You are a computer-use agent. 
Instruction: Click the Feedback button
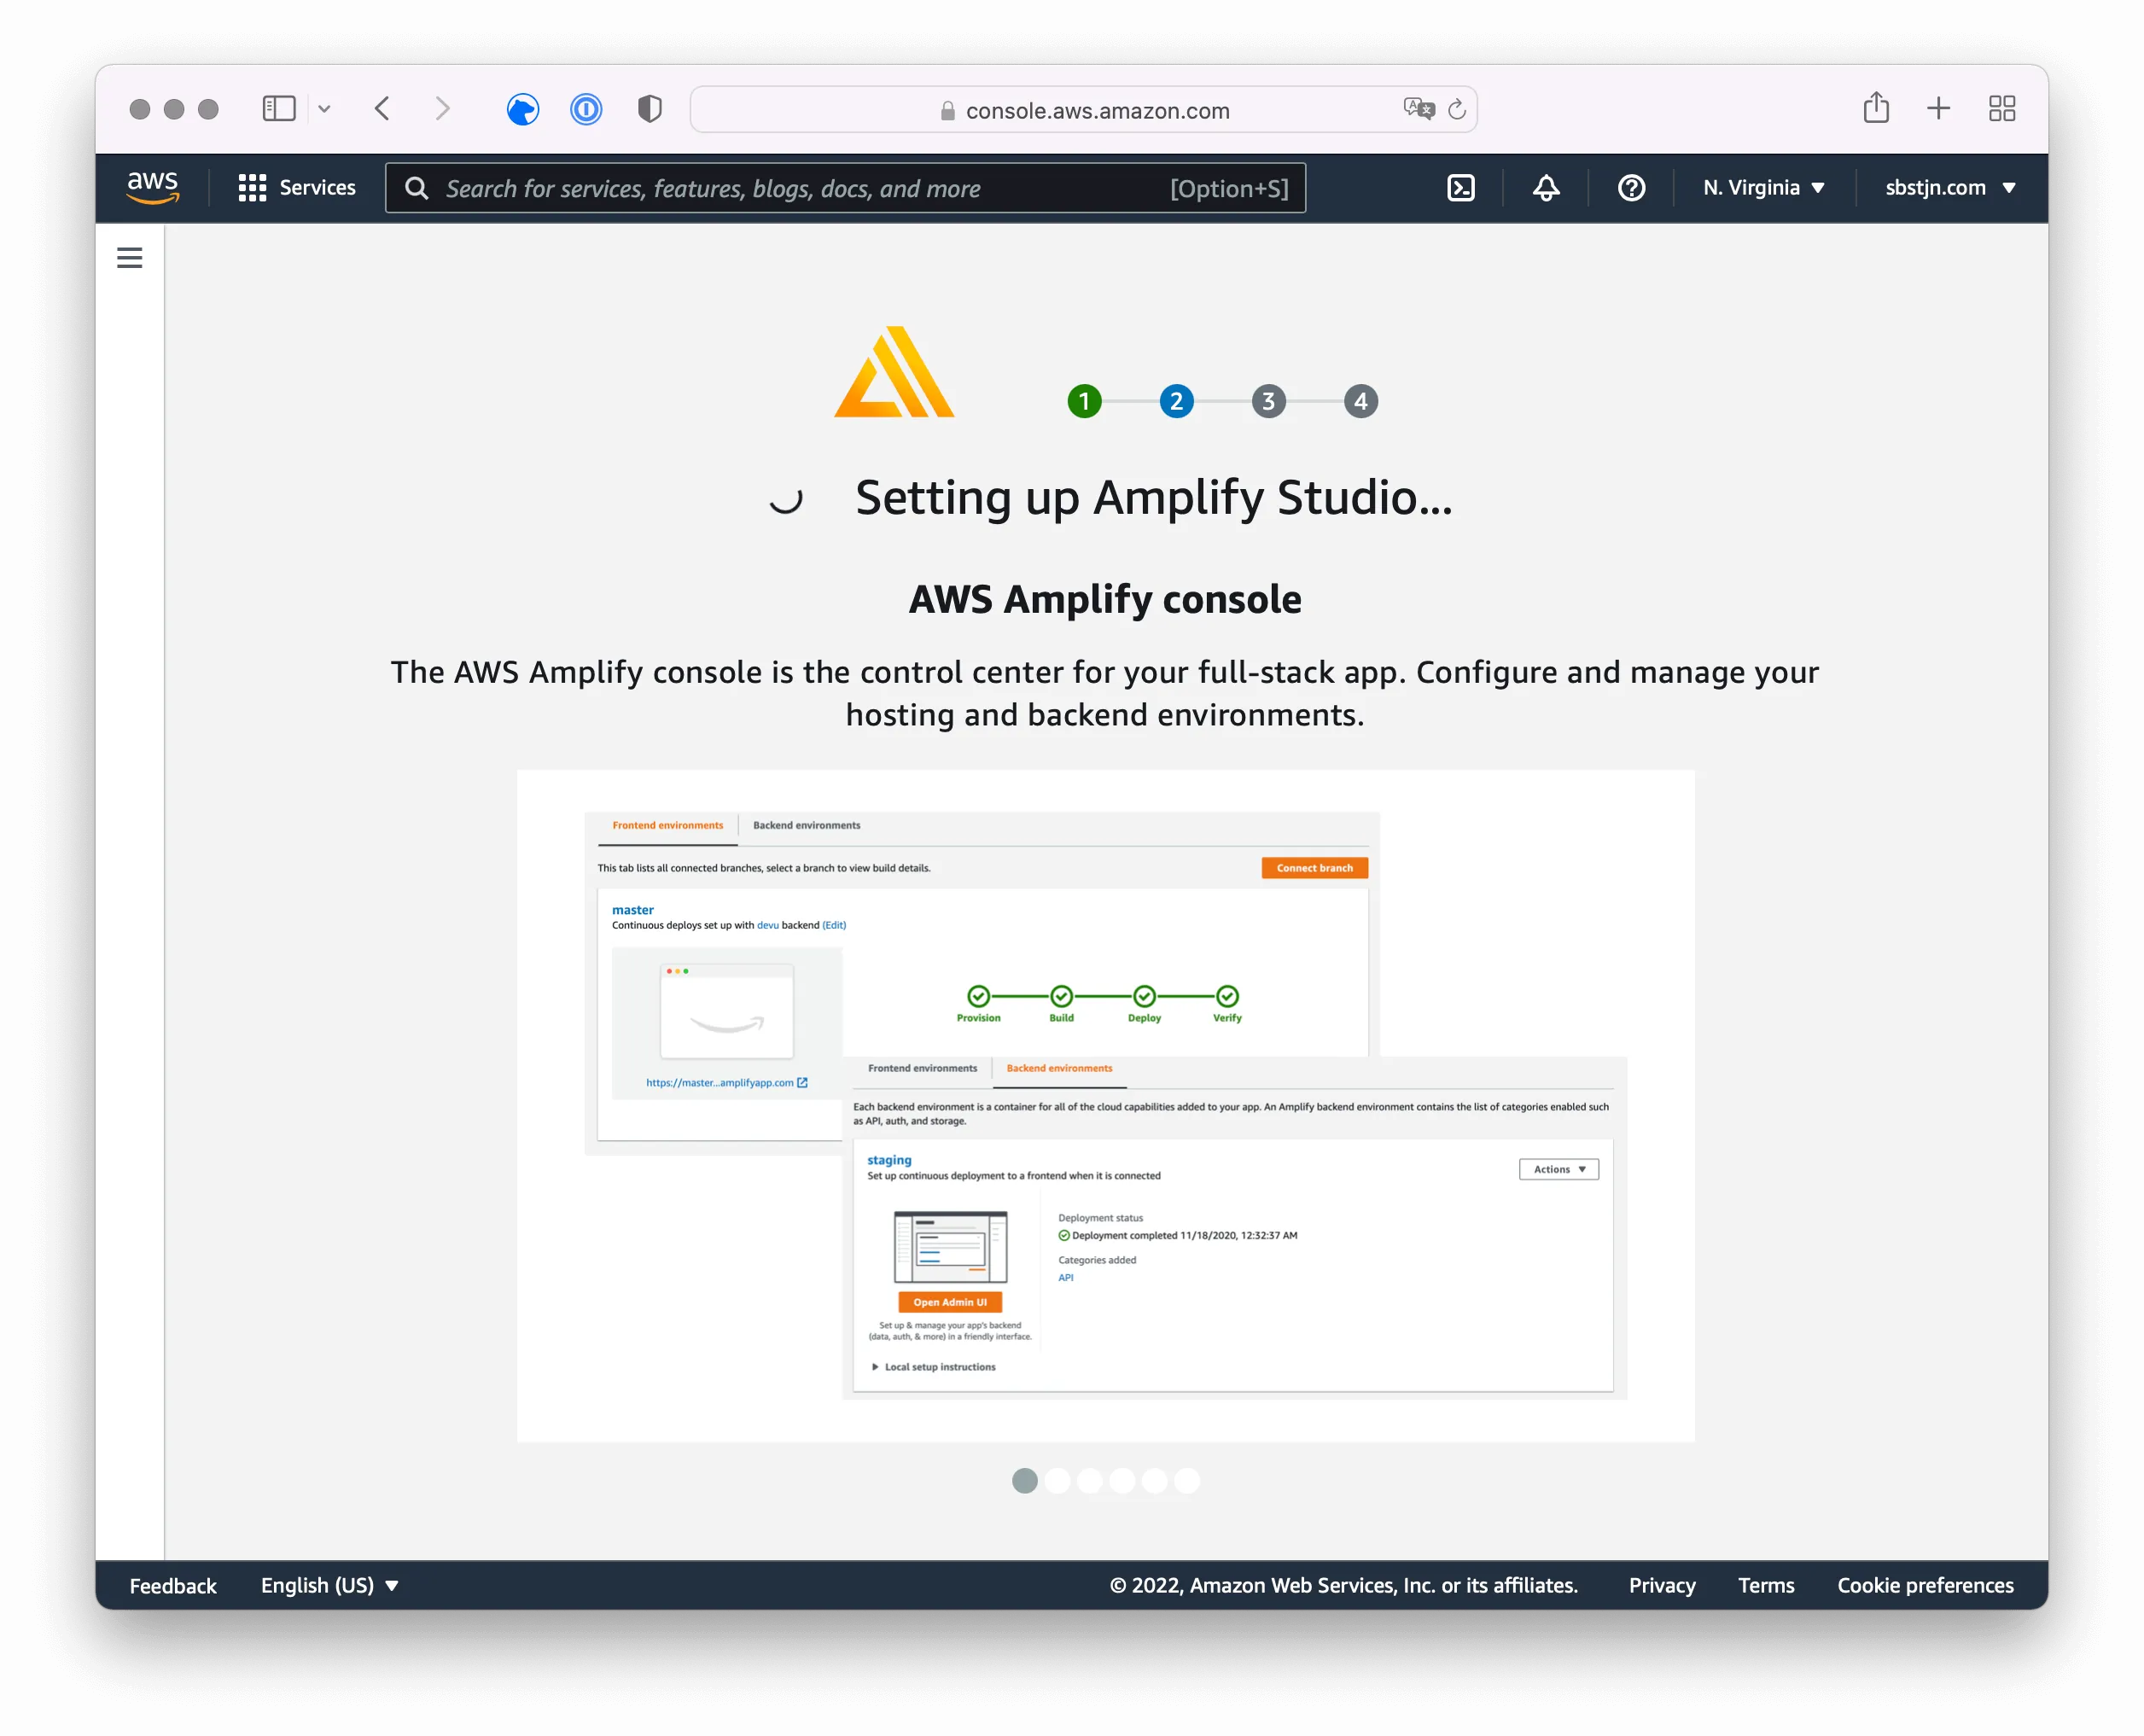tap(172, 1585)
